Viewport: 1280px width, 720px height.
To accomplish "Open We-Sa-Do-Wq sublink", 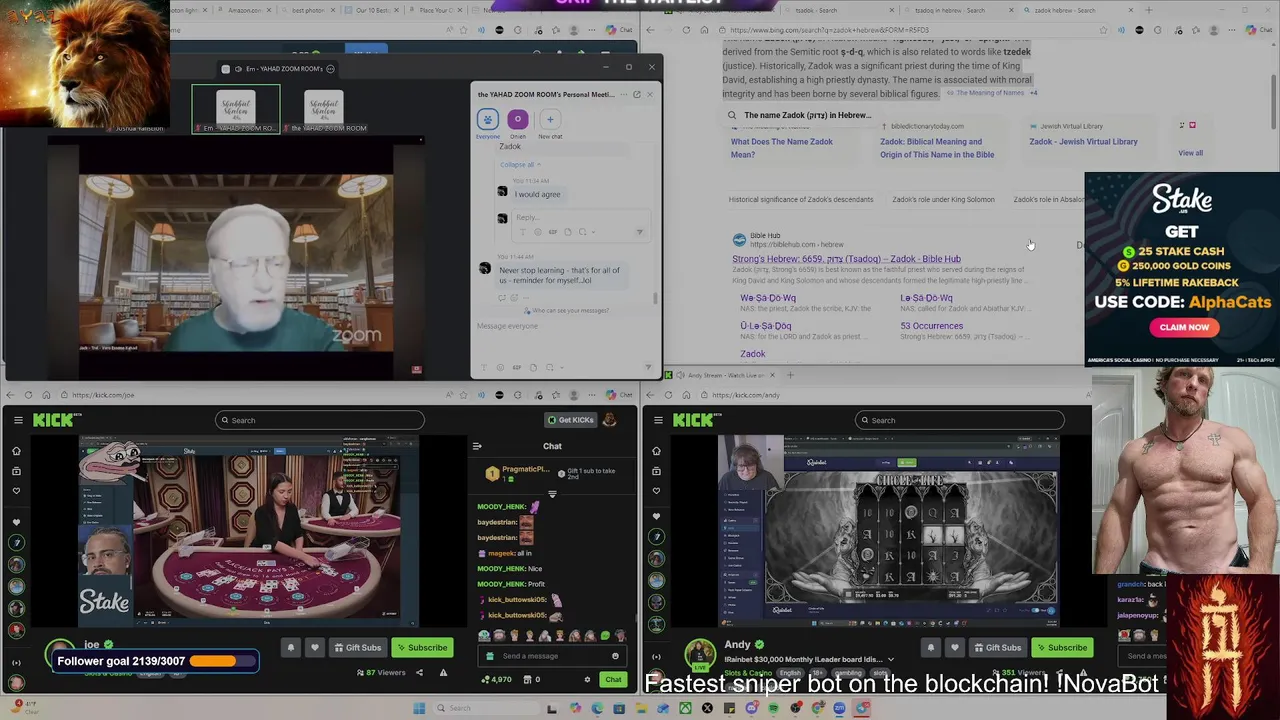I will click(768, 298).
